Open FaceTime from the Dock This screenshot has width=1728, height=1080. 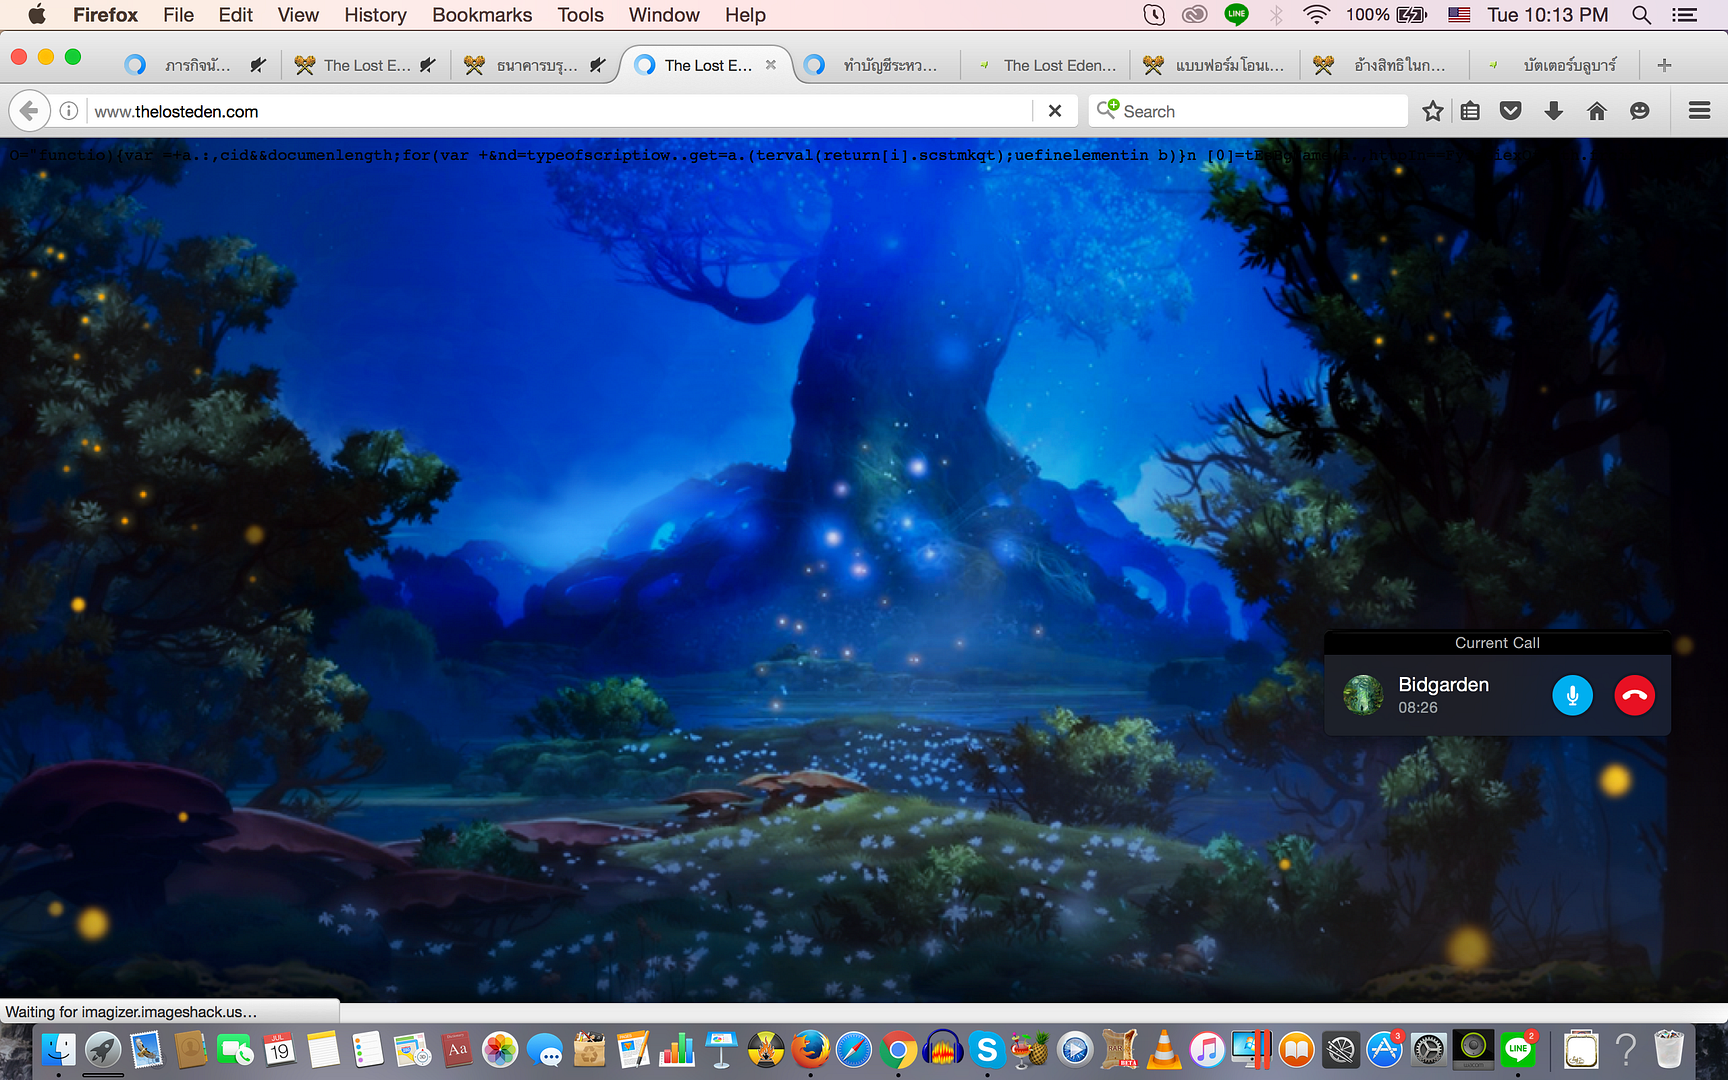point(236,1050)
